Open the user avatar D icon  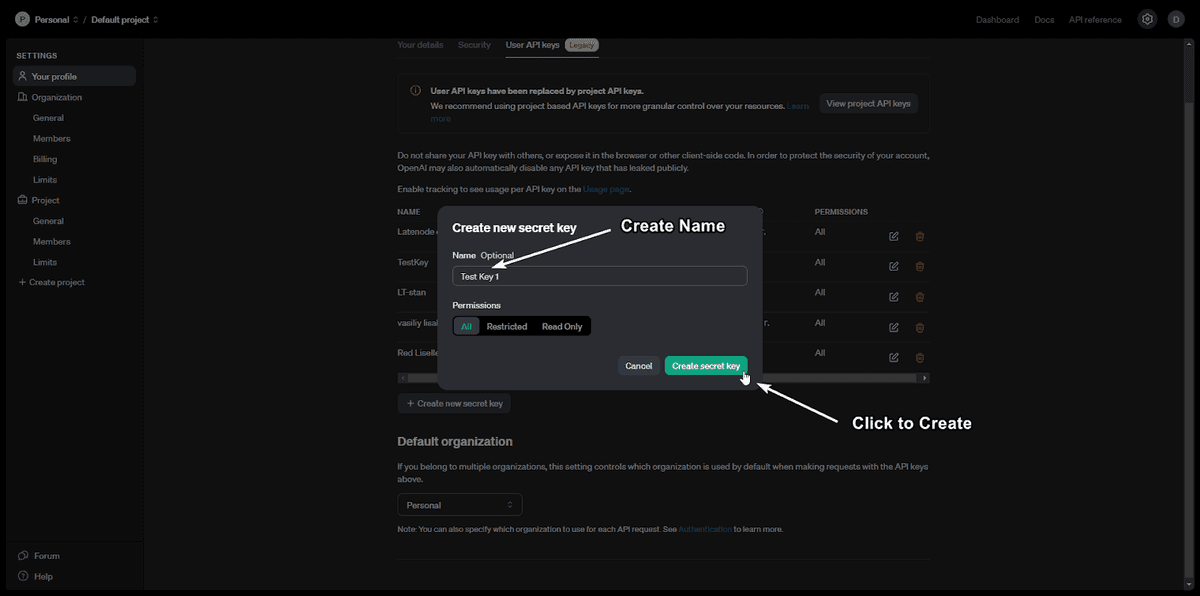tap(1175, 19)
